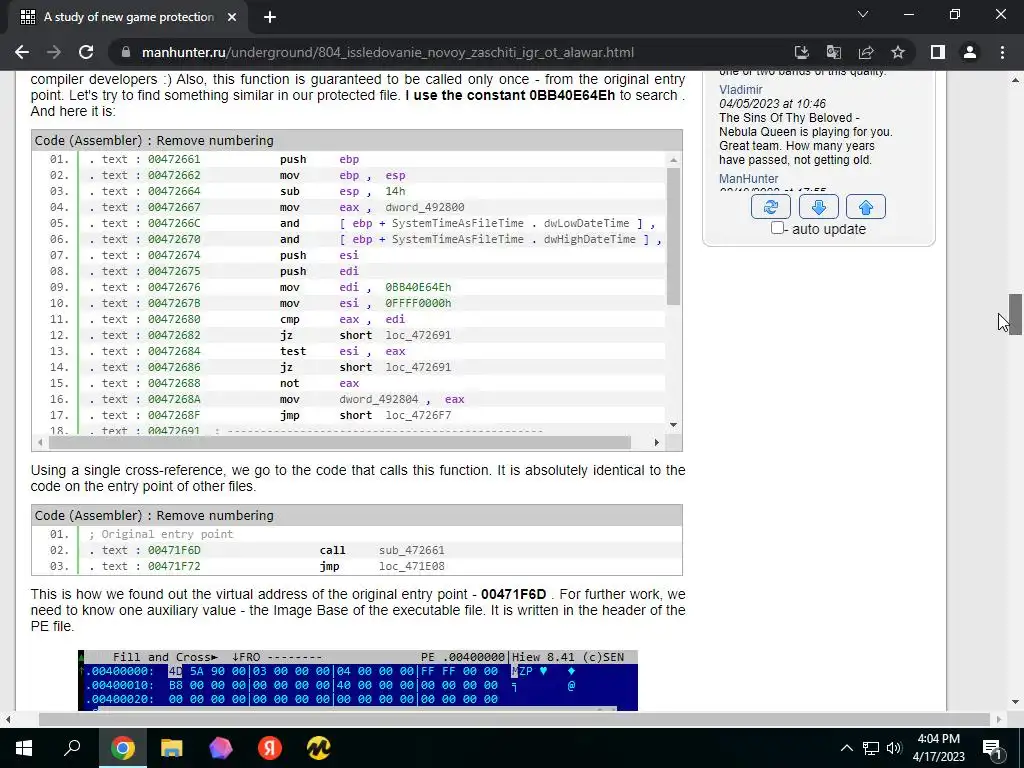Click code block horizontal scrollbar thumb
The image size is (1024, 768).
pos(340,442)
